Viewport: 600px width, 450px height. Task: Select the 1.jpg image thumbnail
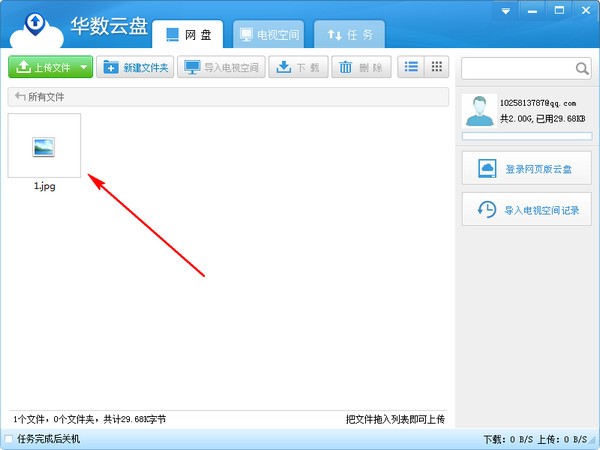[x=44, y=145]
